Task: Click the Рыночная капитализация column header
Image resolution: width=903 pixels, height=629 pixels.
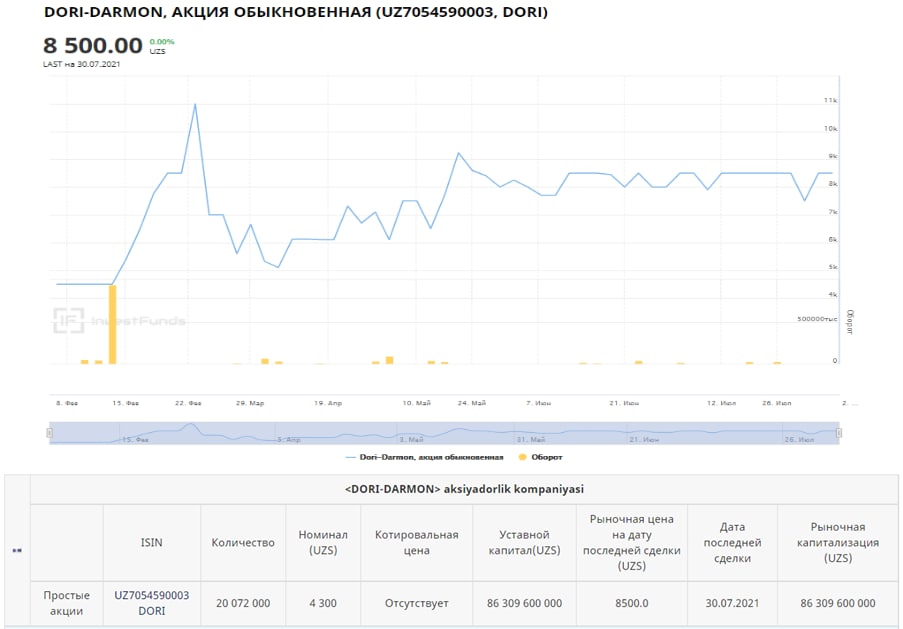Action: (838, 543)
